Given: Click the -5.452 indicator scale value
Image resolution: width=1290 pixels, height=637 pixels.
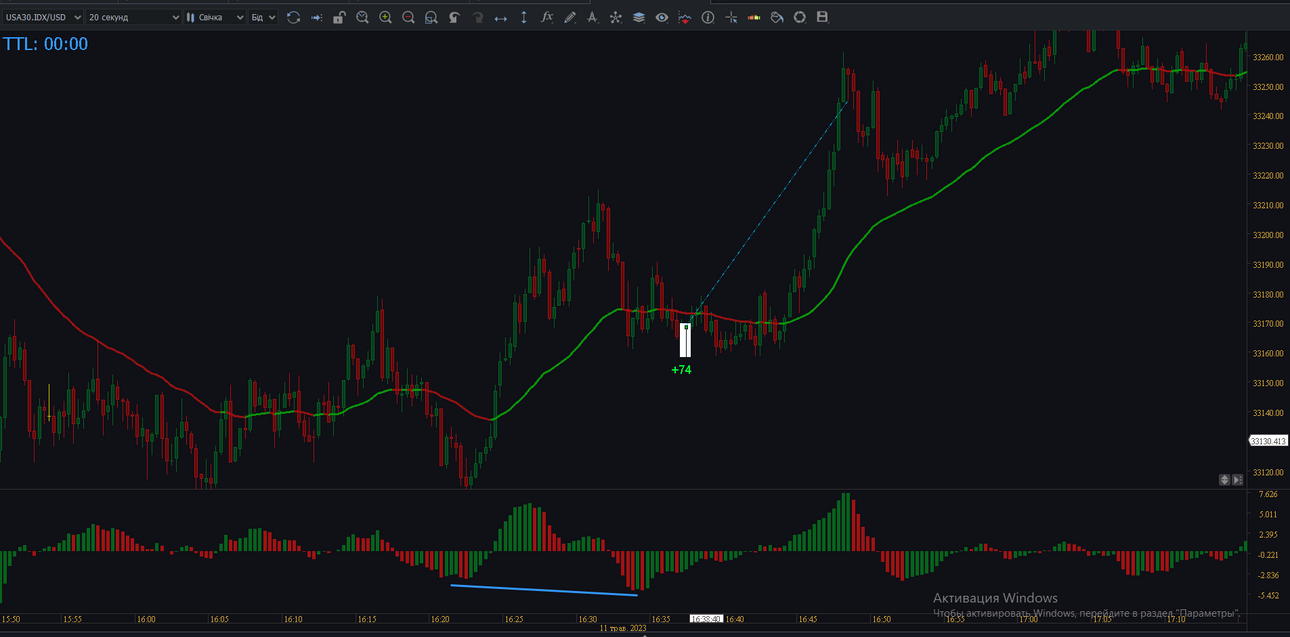Looking at the screenshot, I should tap(1267, 596).
